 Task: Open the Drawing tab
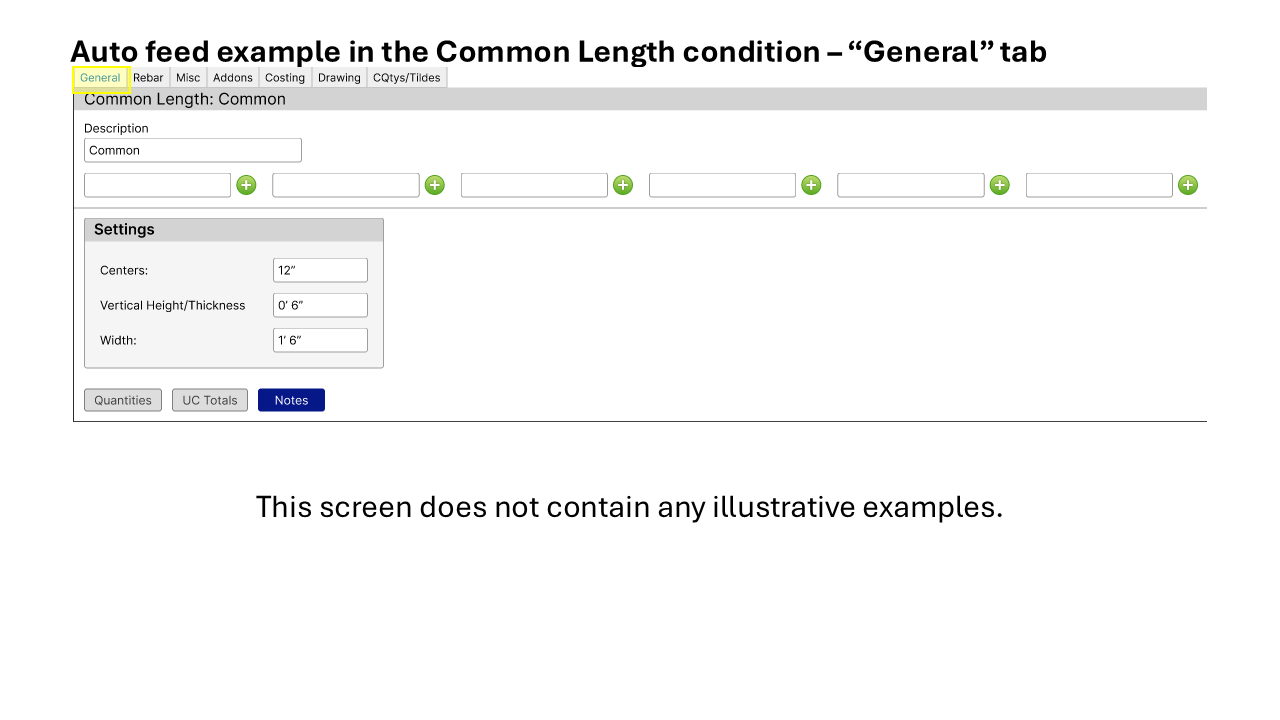coord(339,78)
